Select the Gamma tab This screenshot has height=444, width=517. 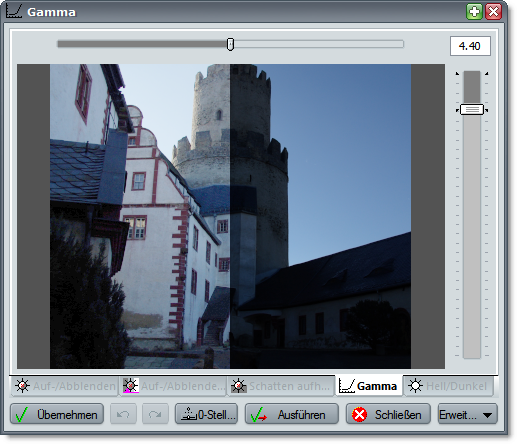point(369,386)
